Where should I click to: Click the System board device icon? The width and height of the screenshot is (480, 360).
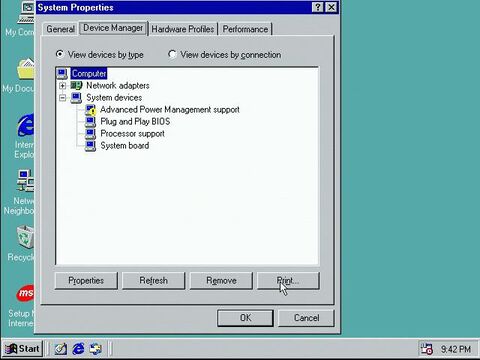coord(90,146)
